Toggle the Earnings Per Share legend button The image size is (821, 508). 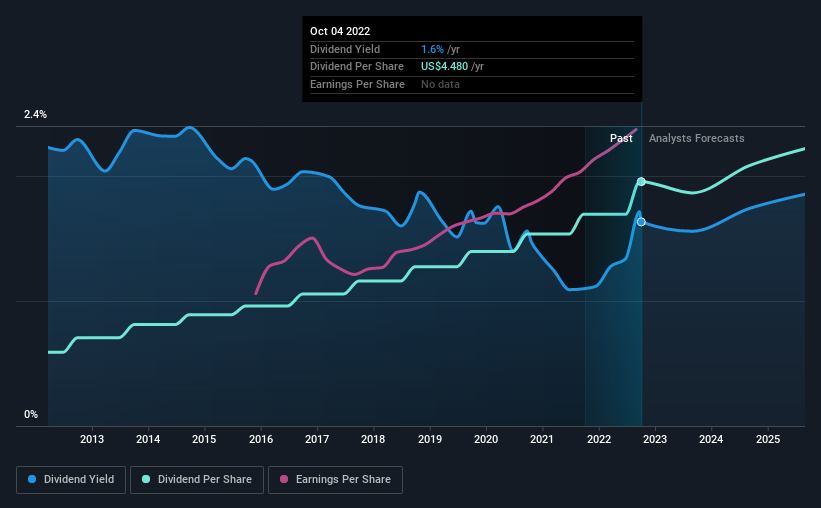[336, 480]
